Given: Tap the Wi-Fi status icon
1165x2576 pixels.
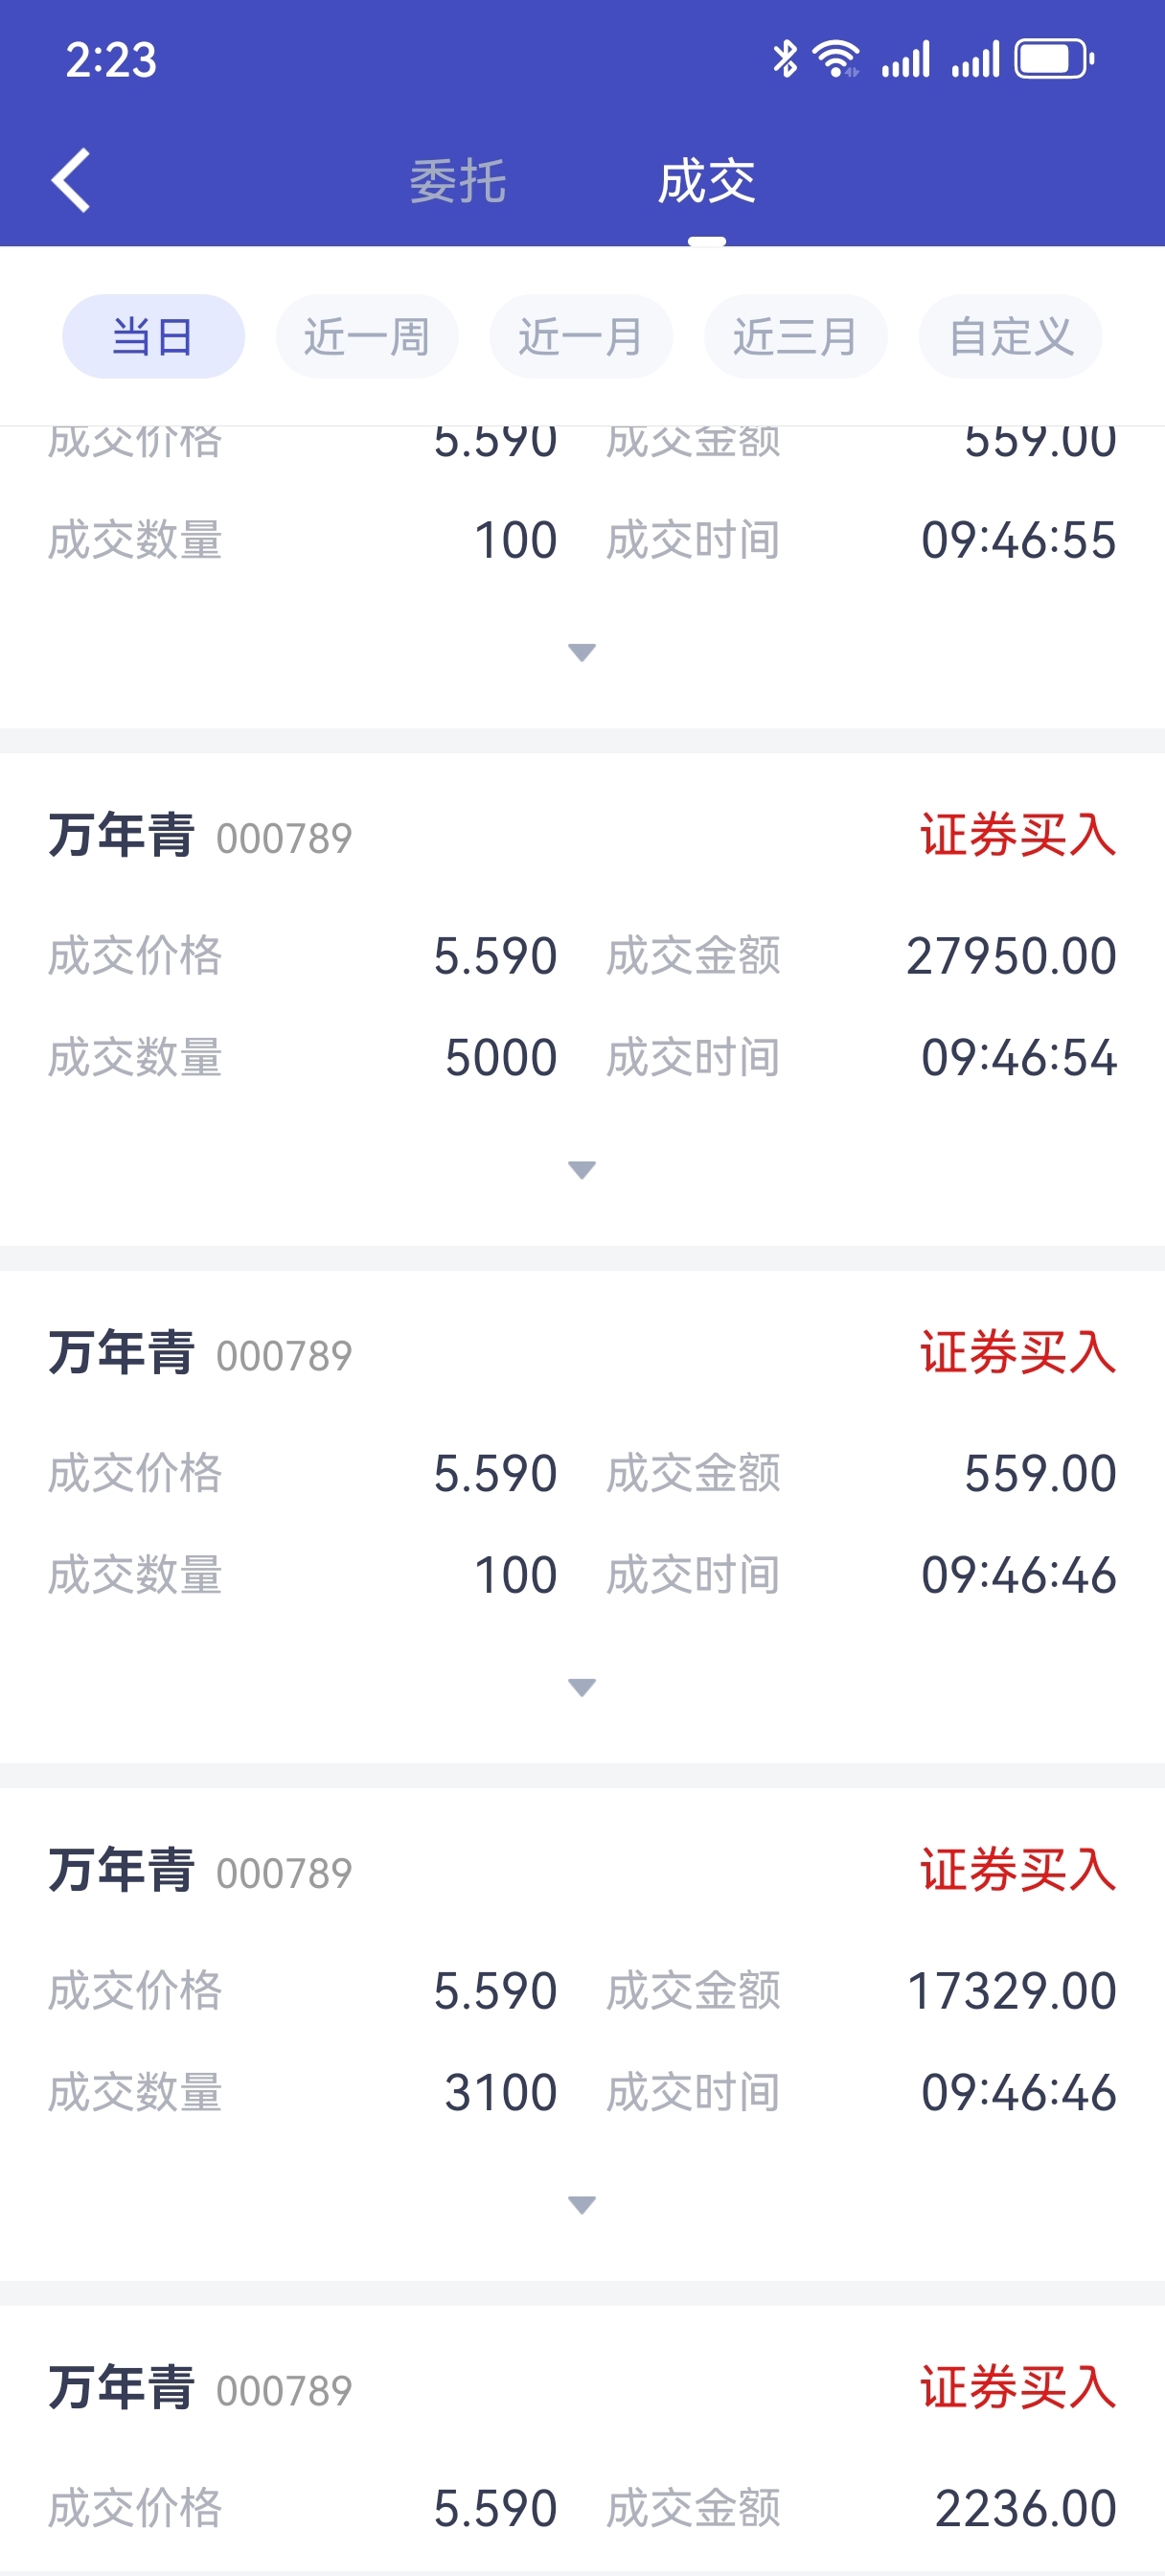Looking at the screenshot, I should pos(836,59).
